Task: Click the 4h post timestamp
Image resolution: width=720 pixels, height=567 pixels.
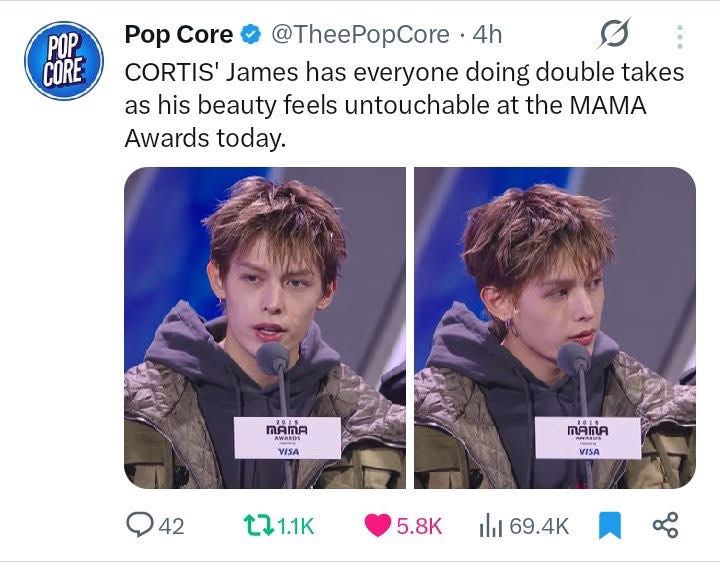Action: [486, 35]
